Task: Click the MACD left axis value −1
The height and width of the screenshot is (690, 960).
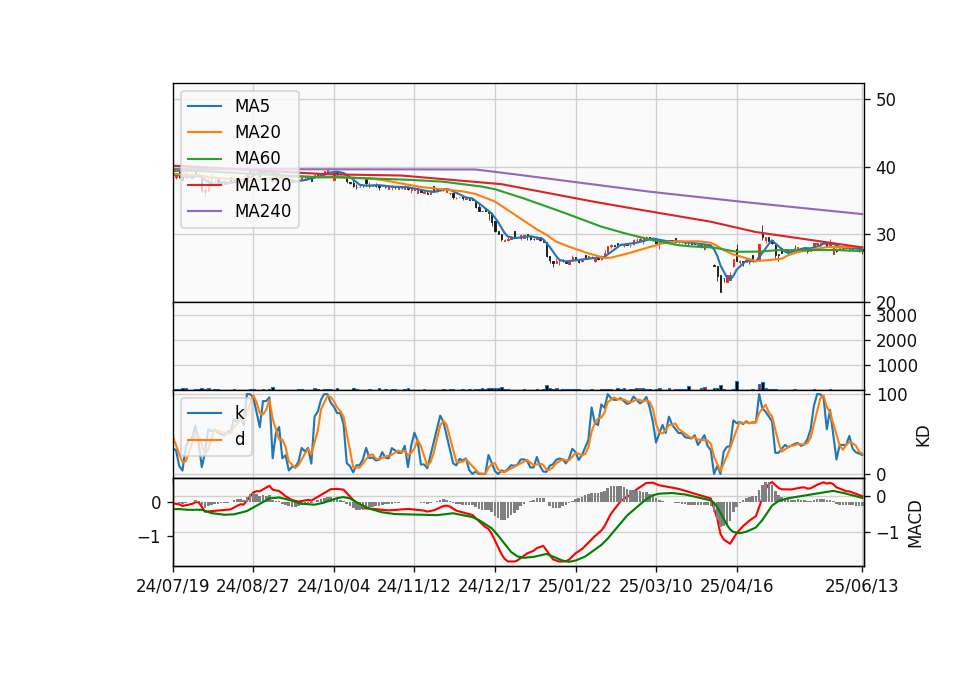Action: tap(150, 537)
